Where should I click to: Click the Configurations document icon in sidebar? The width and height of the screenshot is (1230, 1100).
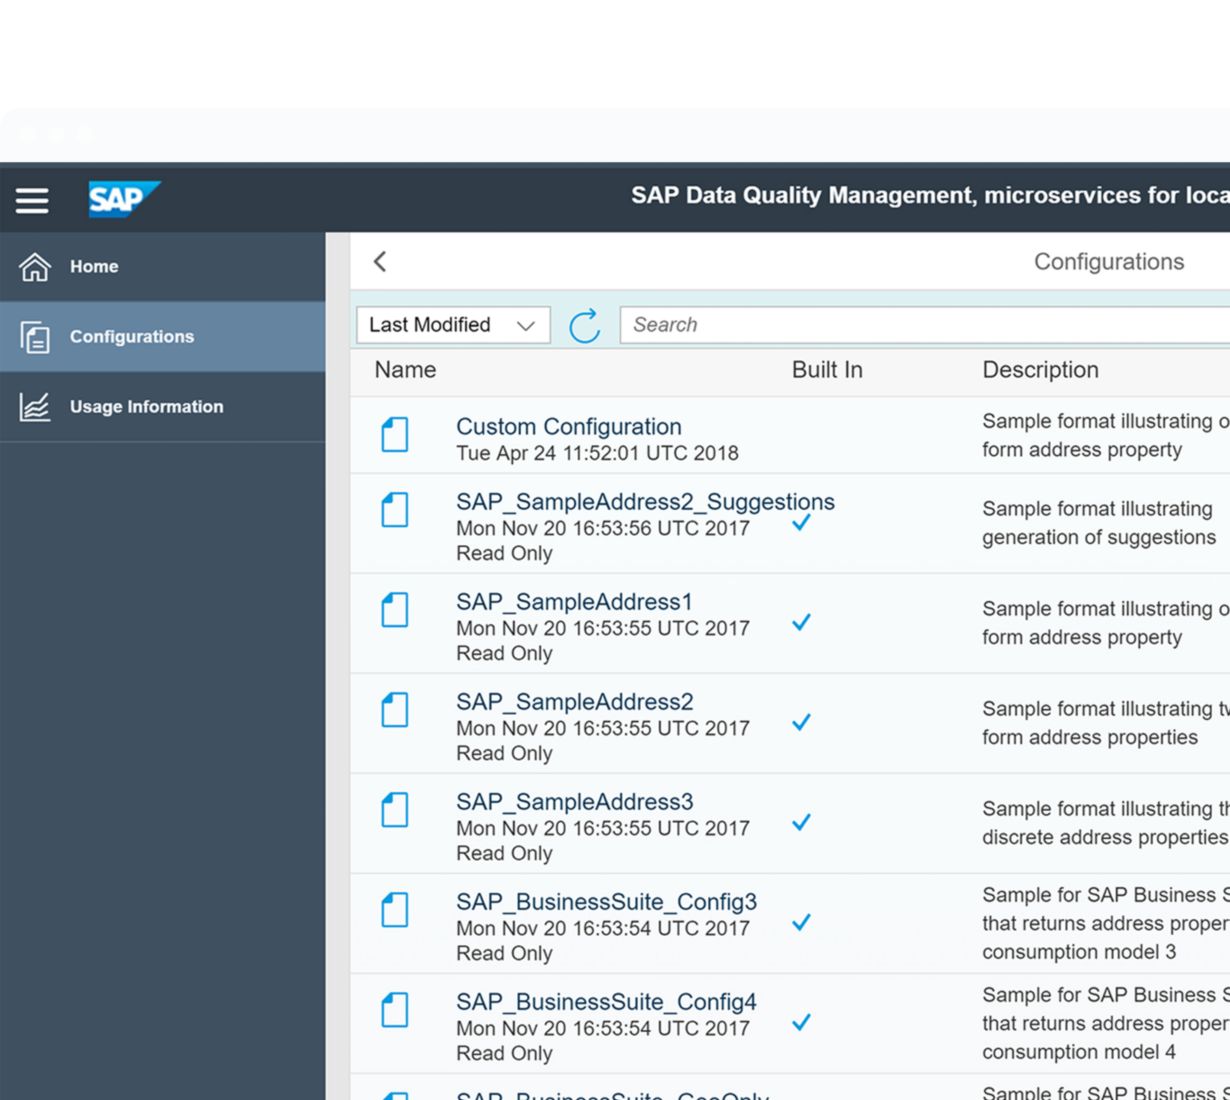(x=35, y=337)
